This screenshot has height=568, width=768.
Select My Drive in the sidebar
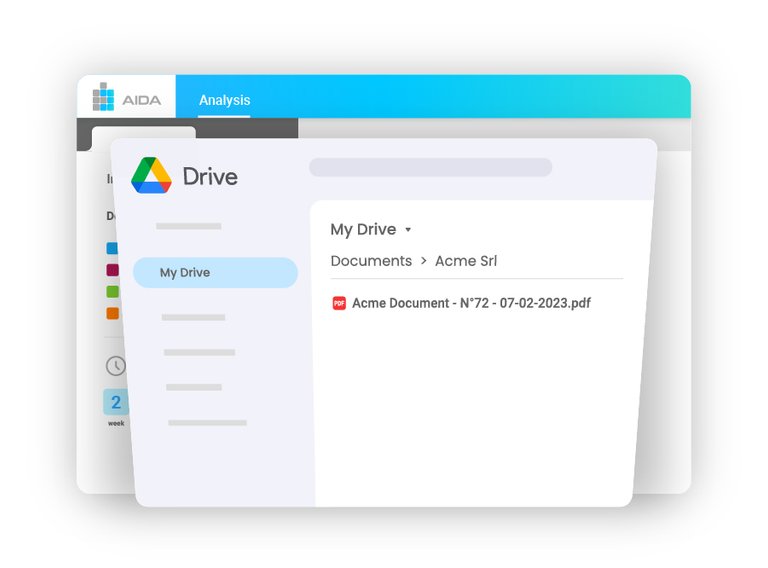(x=215, y=272)
